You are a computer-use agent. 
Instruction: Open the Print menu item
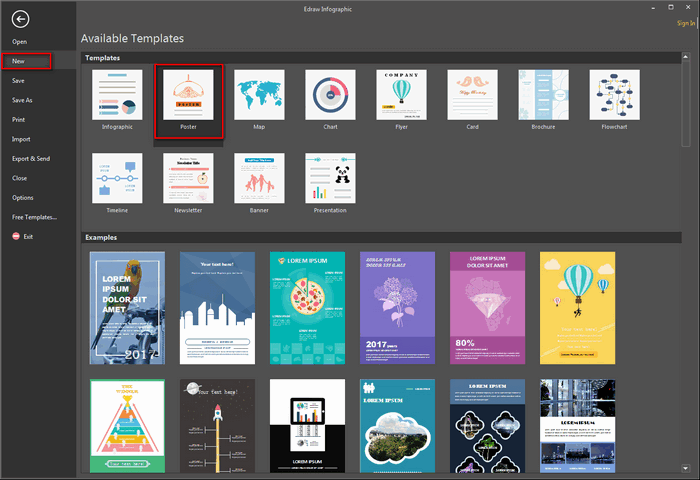[18, 120]
